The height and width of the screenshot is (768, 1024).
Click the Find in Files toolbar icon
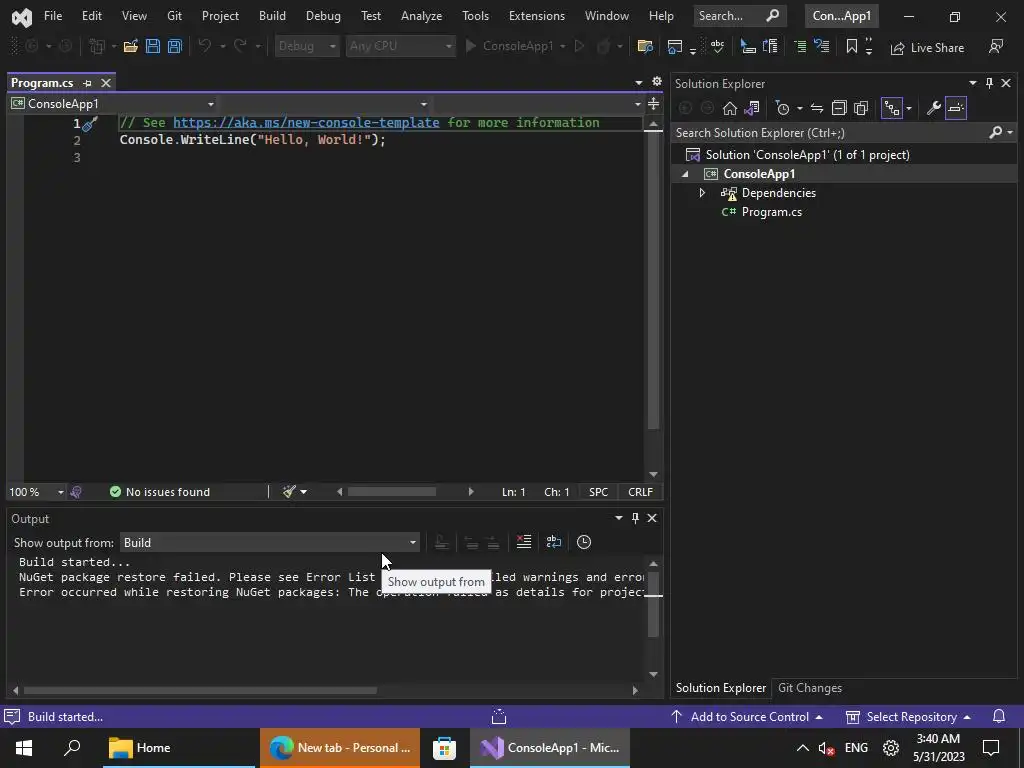(645, 46)
